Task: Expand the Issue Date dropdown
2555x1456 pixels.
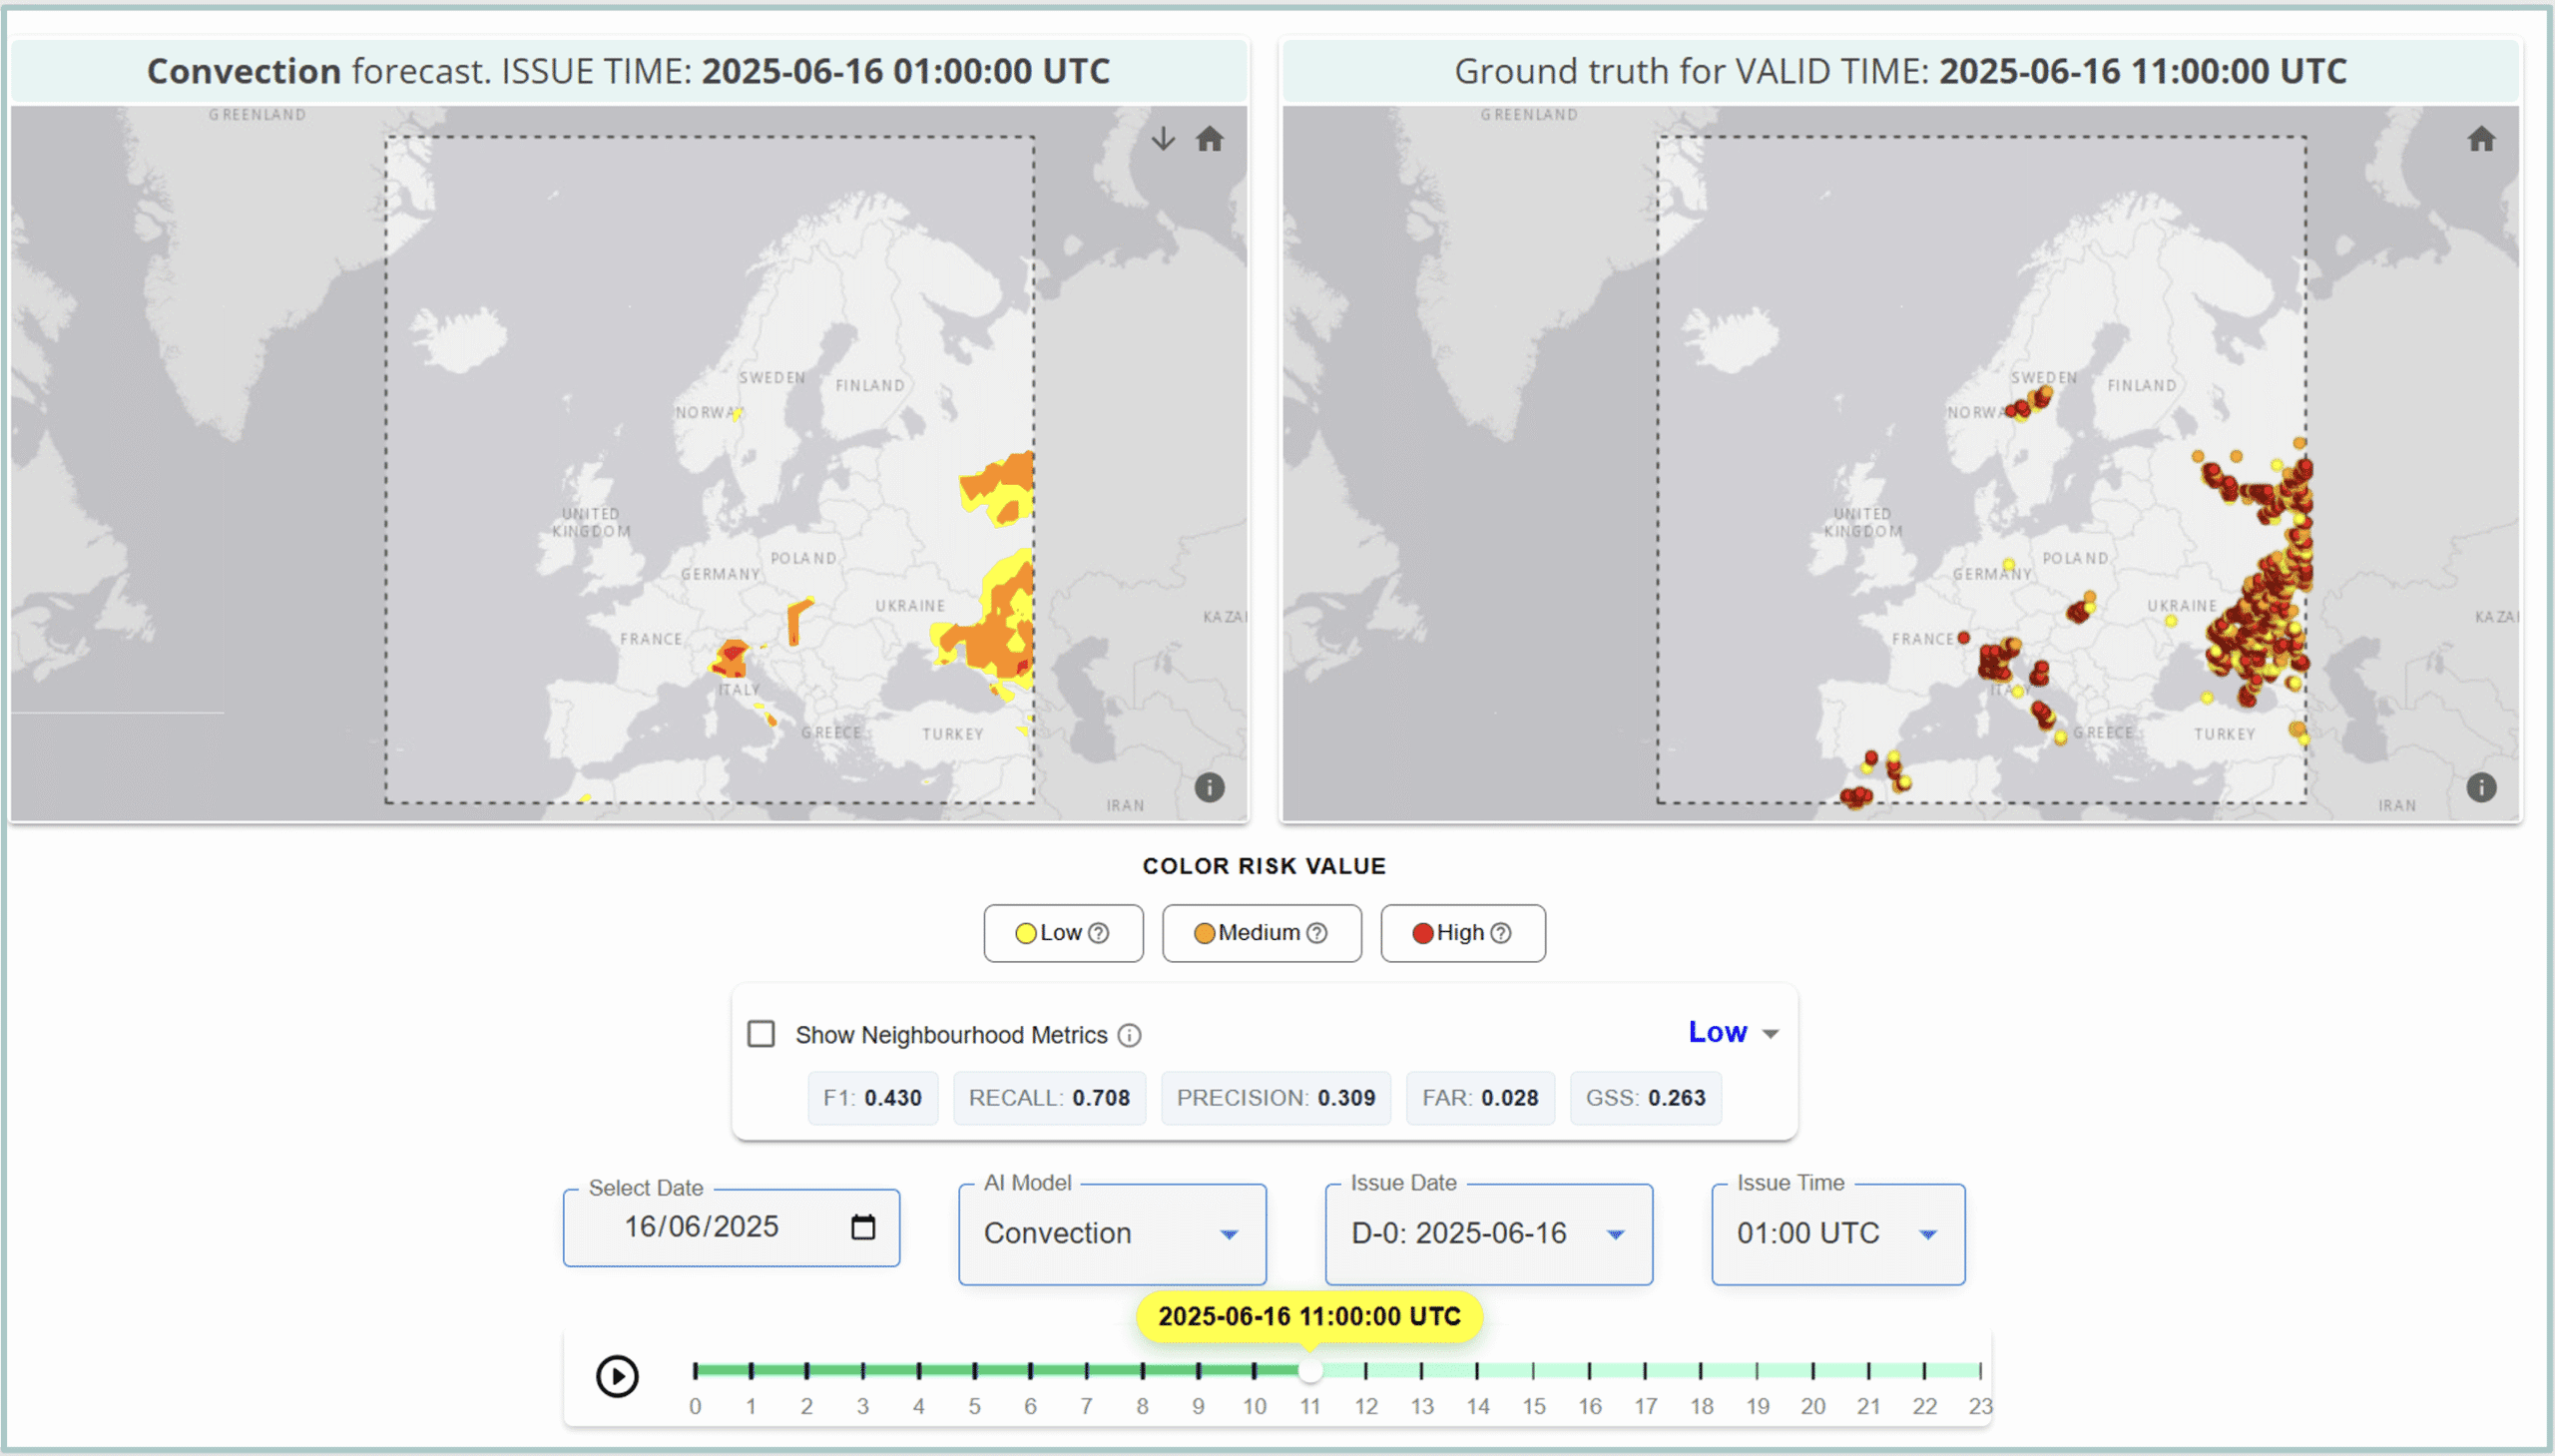Action: coord(1489,1234)
